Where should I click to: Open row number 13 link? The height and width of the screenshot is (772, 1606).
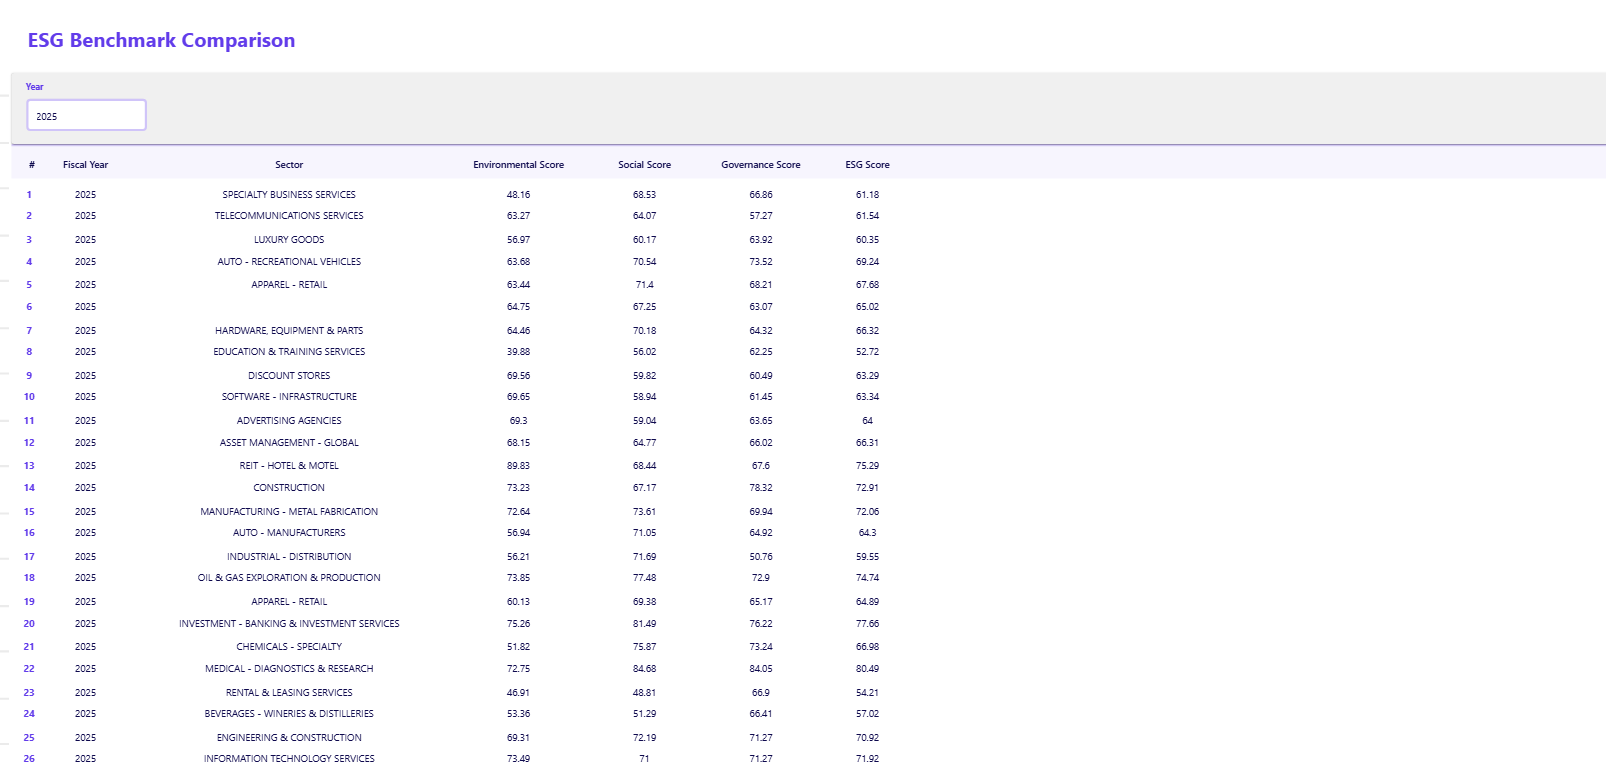coord(29,466)
